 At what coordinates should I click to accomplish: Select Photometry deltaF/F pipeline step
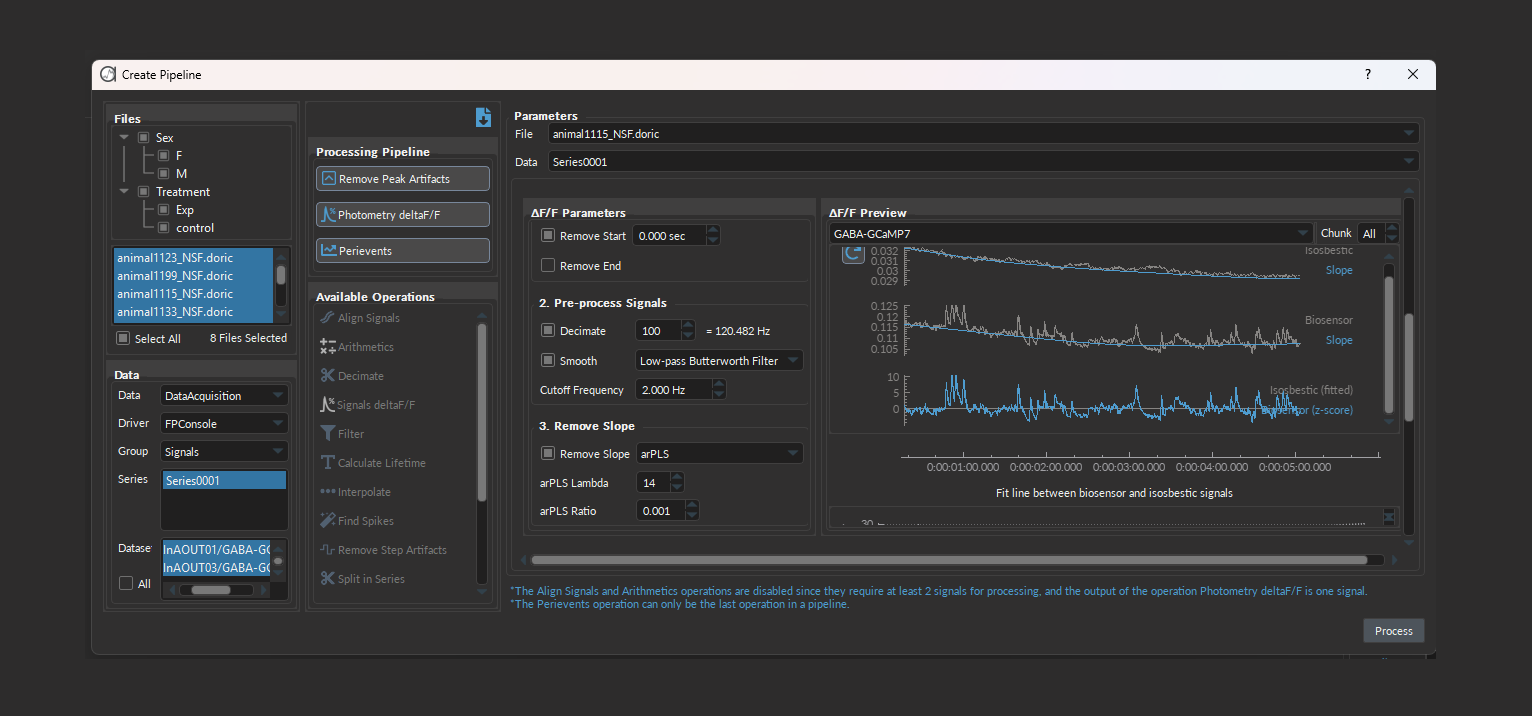pos(402,215)
